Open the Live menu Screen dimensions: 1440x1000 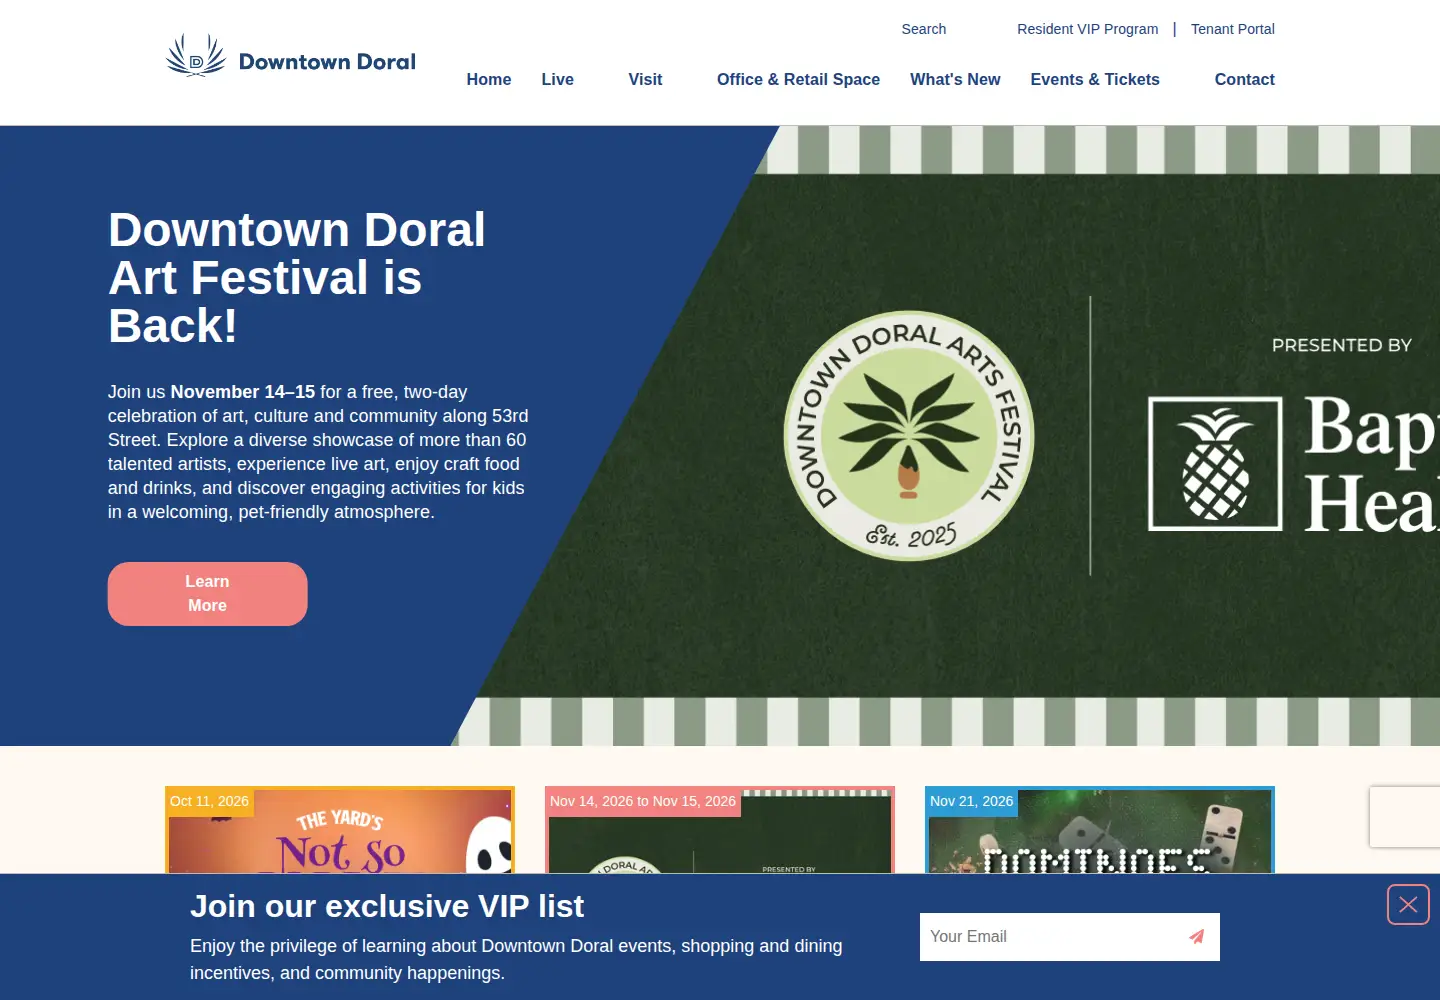[x=558, y=80]
